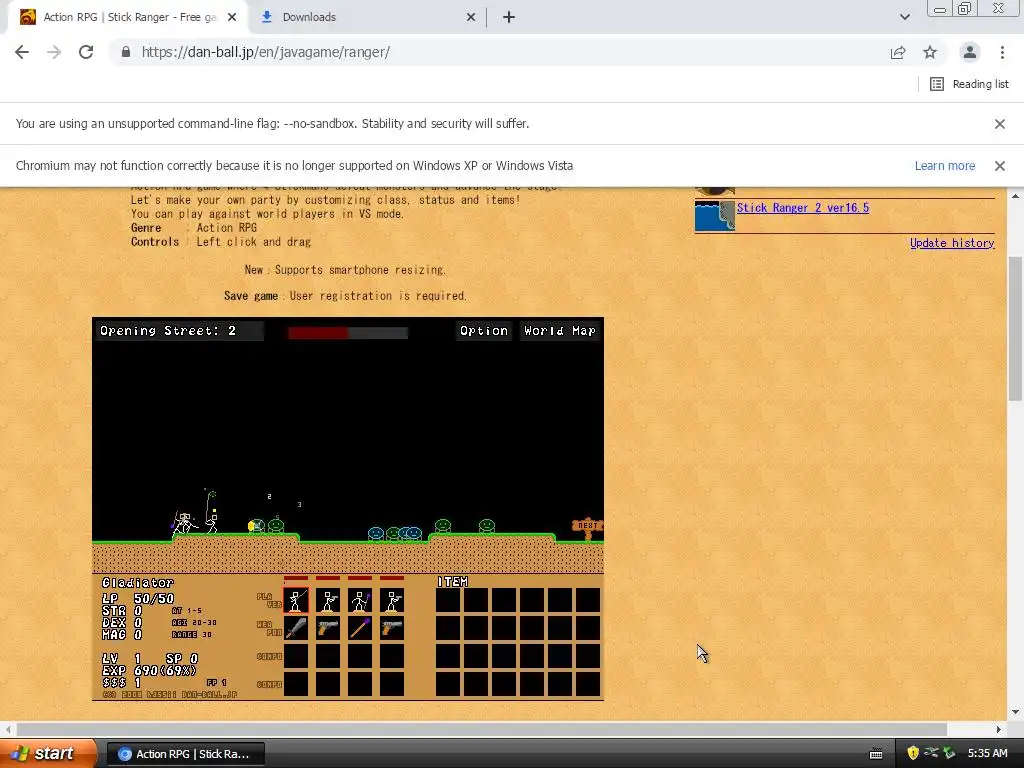Image resolution: width=1024 pixels, height=768 pixels.
Task: Click Learn more about unsupported Chromium
Action: point(944,166)
